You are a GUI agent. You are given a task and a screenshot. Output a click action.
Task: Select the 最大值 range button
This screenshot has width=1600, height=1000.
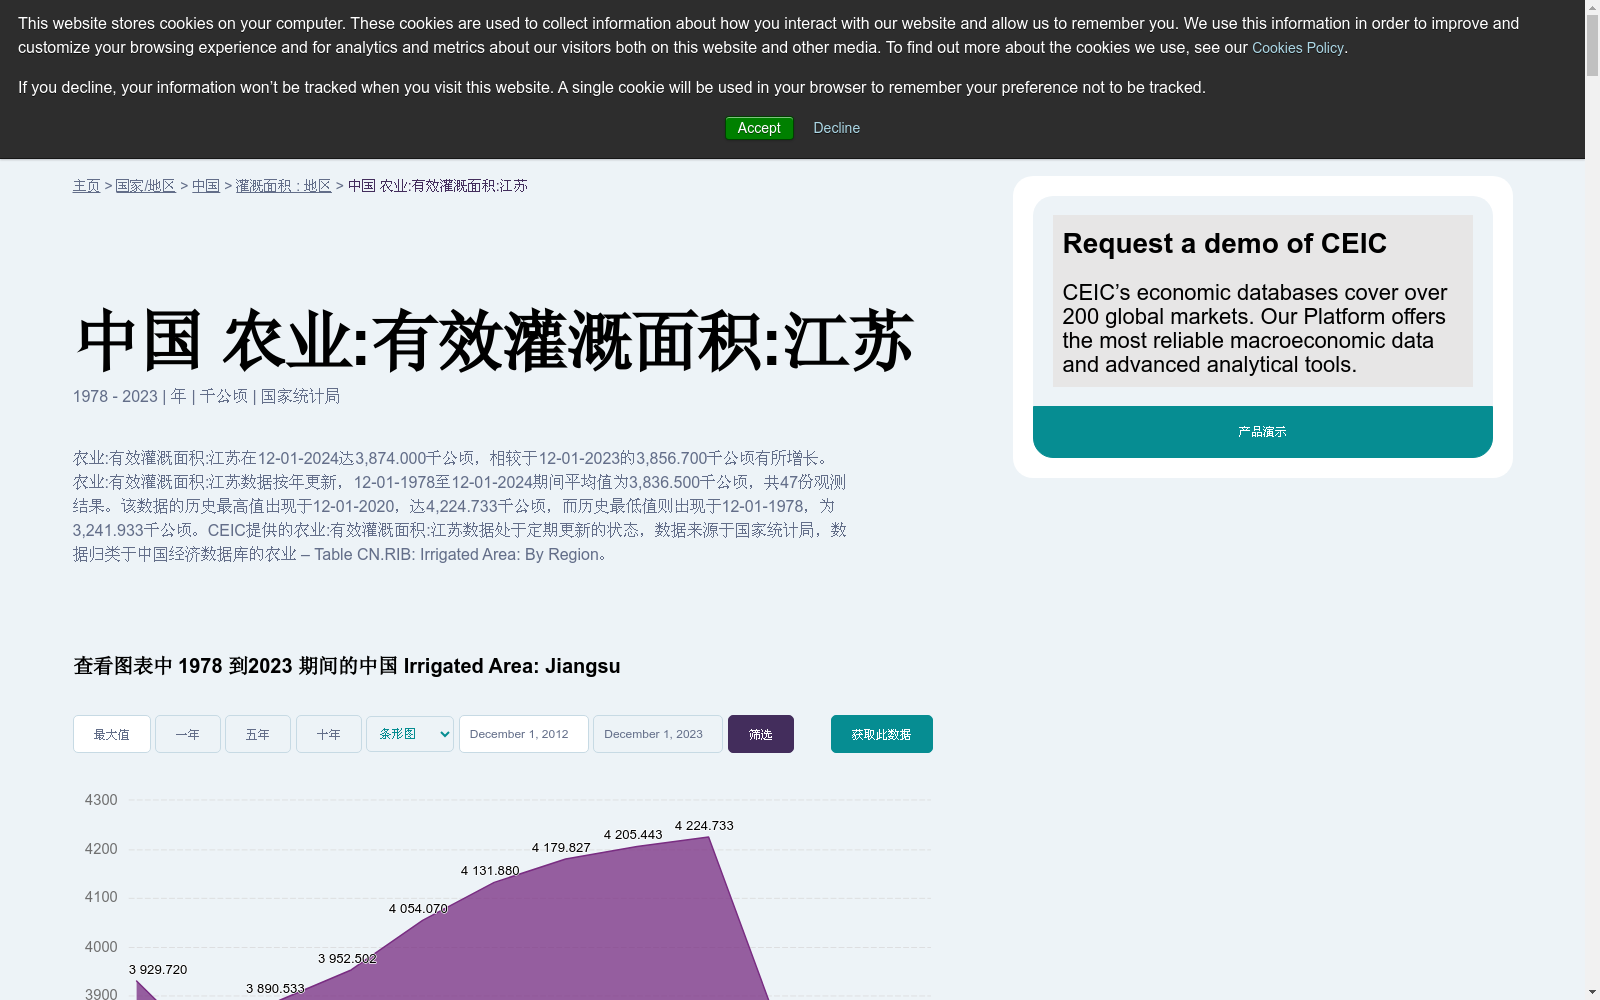tap(112, 734)
